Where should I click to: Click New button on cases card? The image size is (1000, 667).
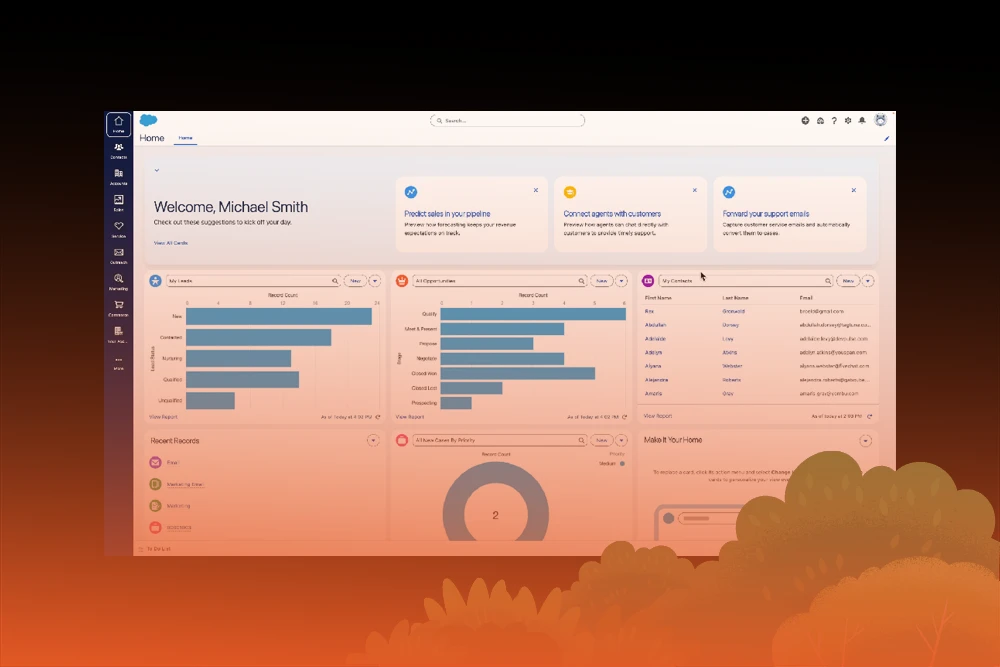[601, 441]
